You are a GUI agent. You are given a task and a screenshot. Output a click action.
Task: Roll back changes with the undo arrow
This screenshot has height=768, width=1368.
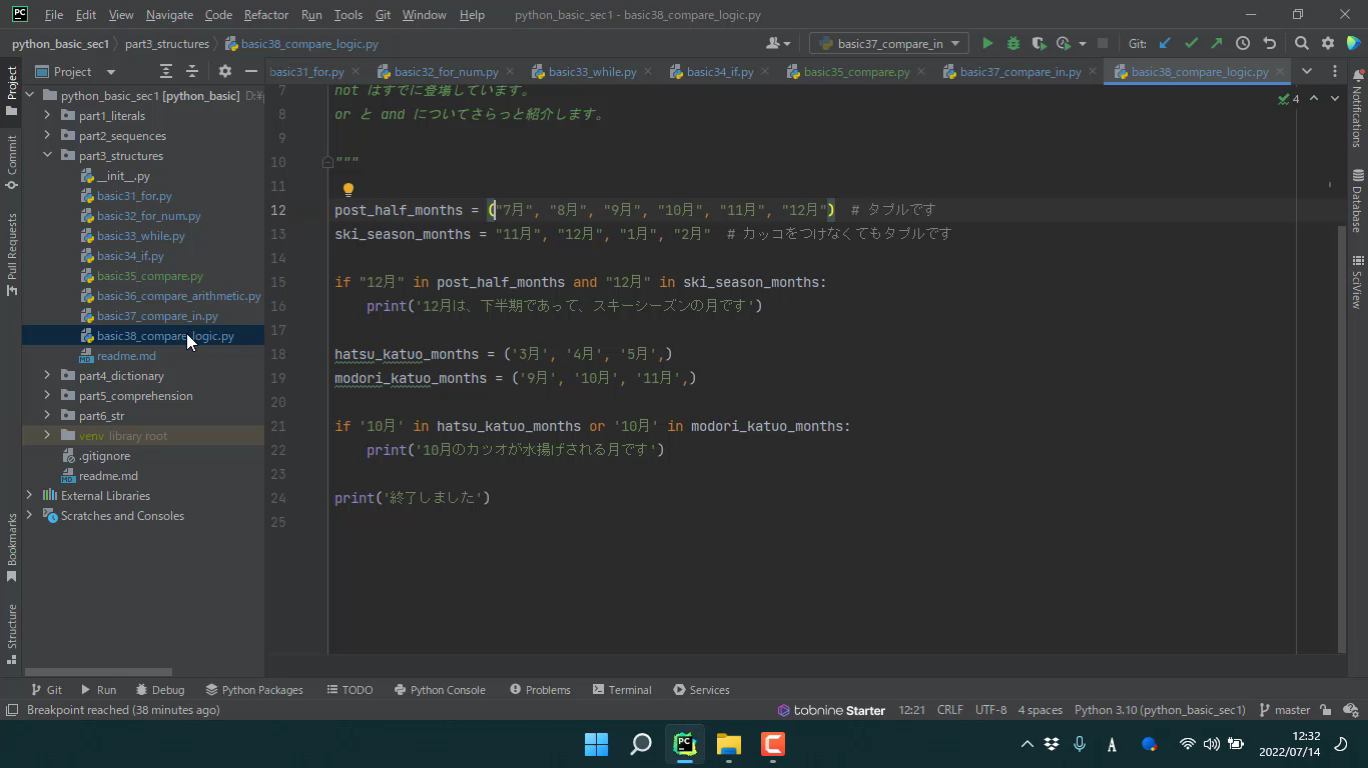coord(1270,44)
